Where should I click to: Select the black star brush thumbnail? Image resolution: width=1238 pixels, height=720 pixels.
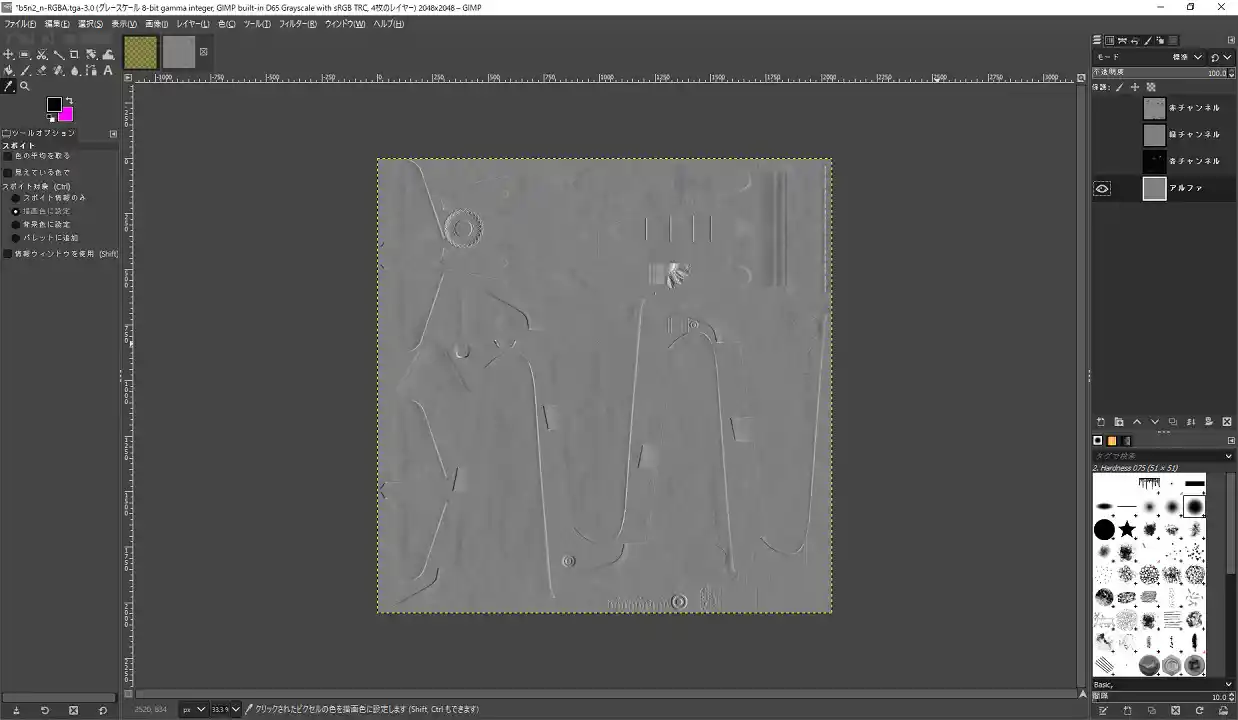tap(1127, 529)
